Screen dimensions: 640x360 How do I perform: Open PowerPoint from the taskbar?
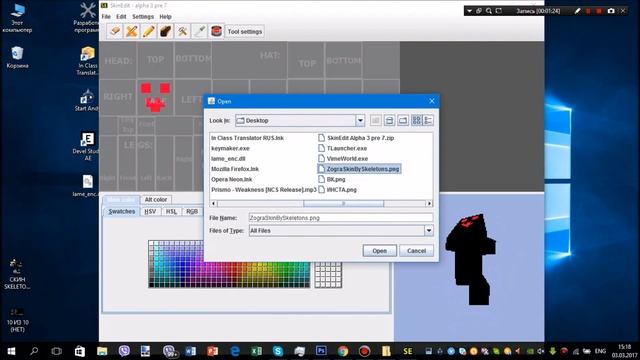[x=213, y=351]
